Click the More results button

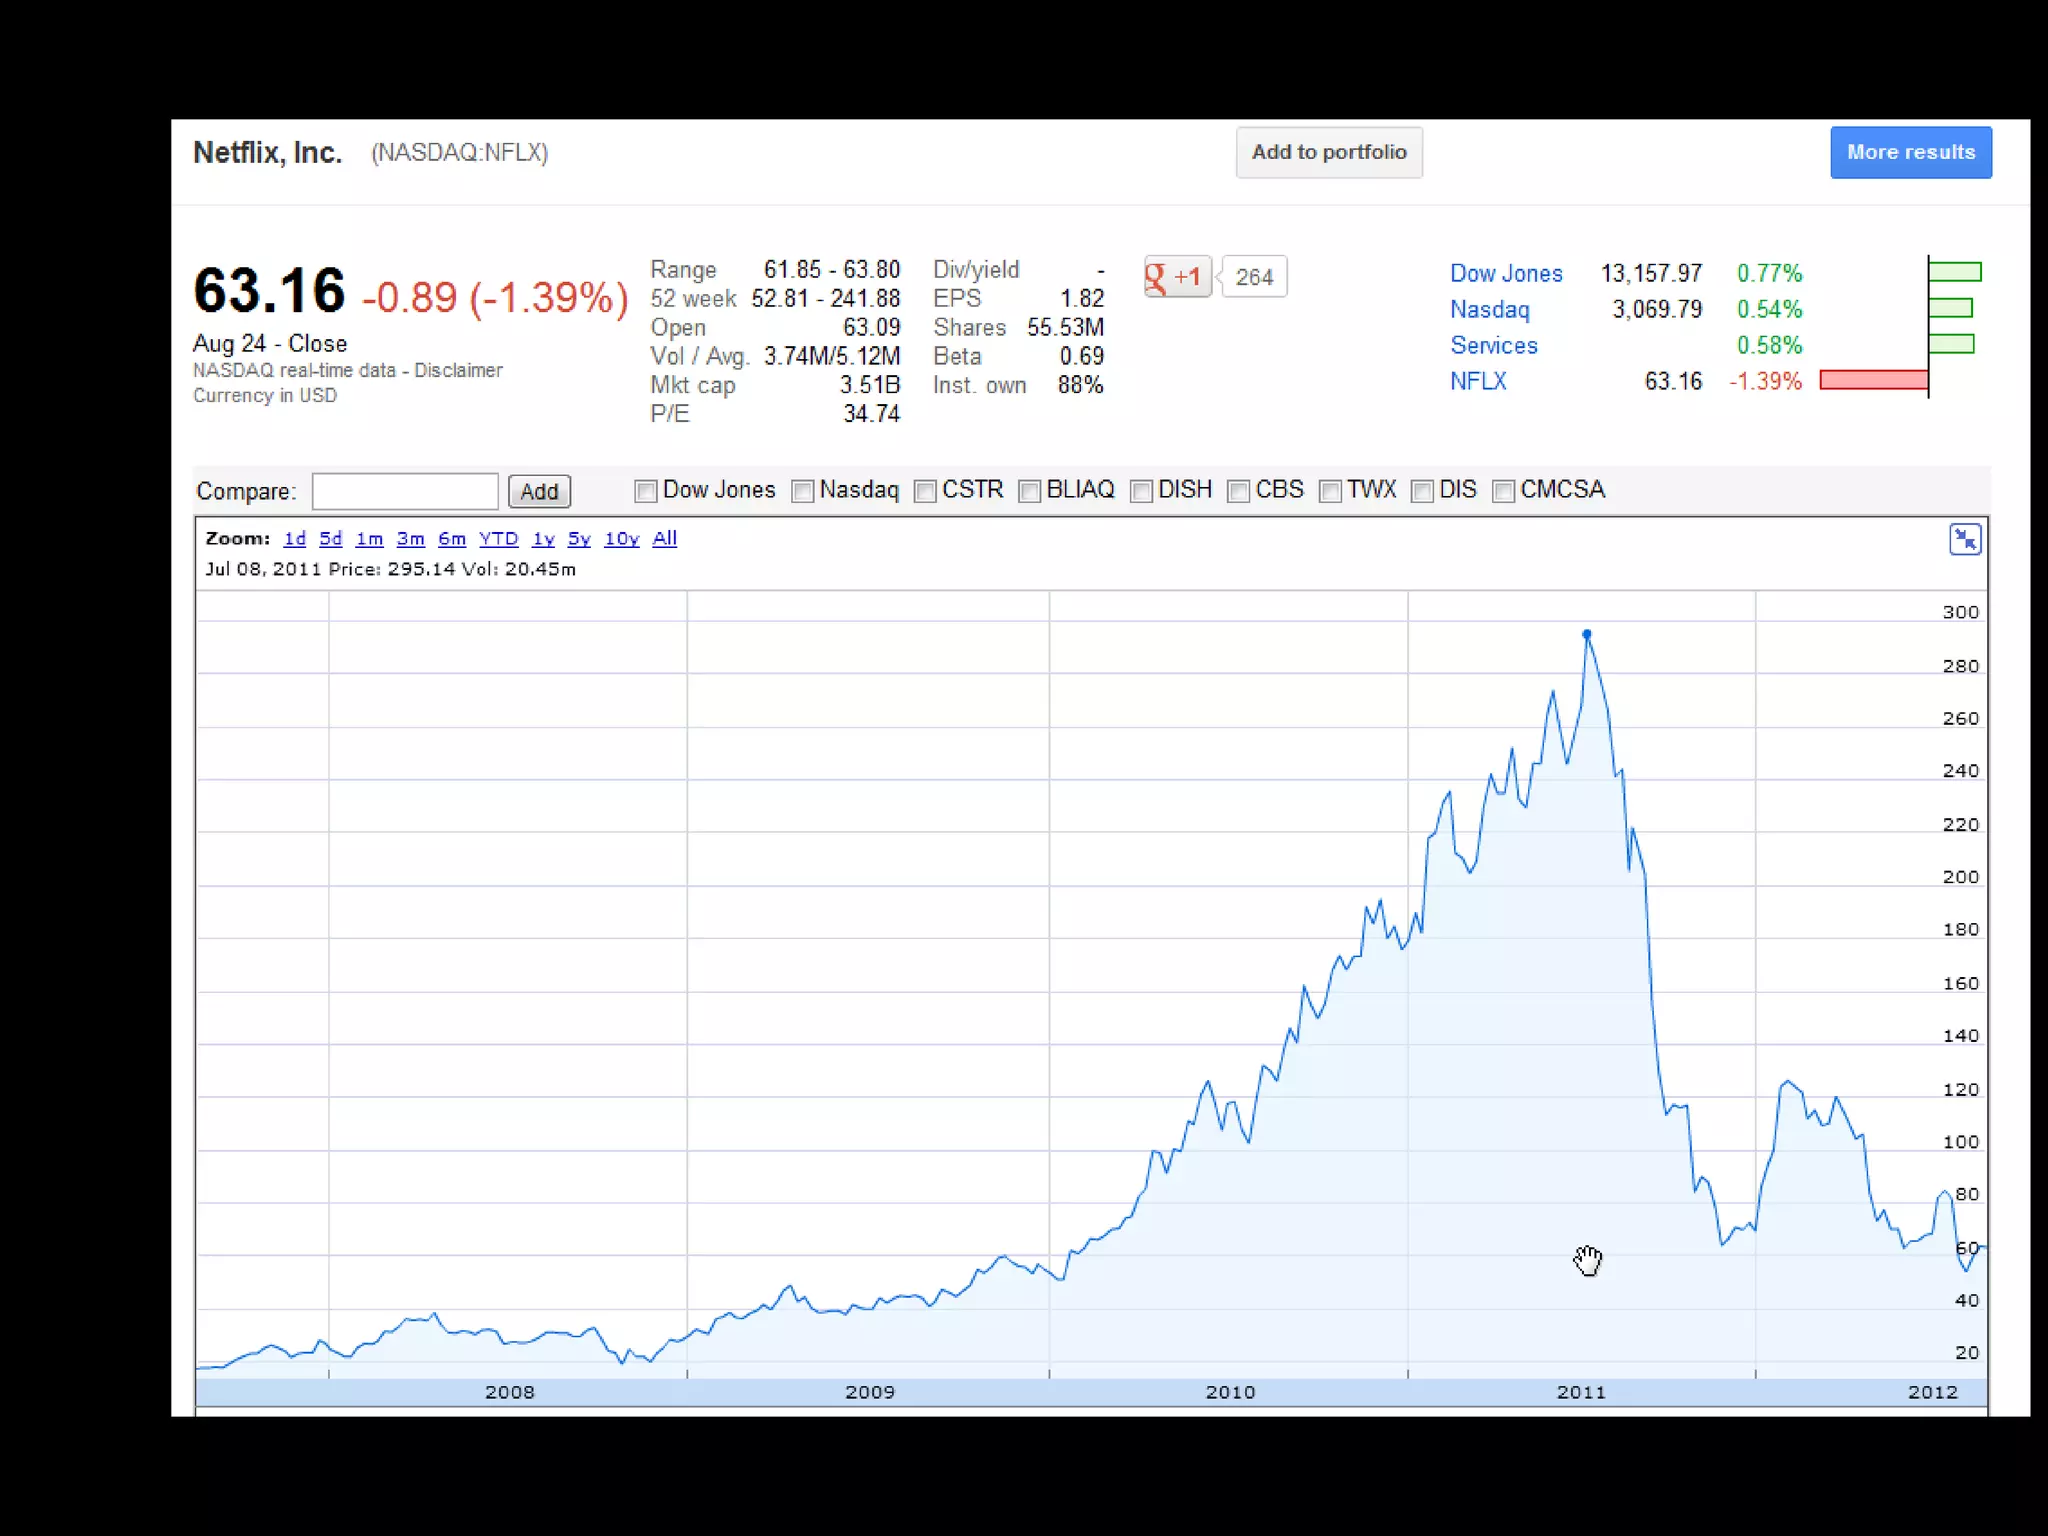click(1910, 152)
